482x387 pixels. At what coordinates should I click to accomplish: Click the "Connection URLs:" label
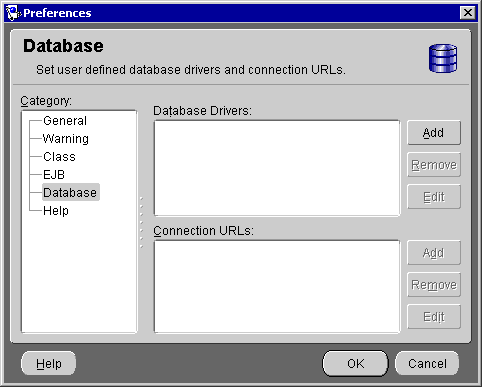pyautogui.click(x=203, y=231)
